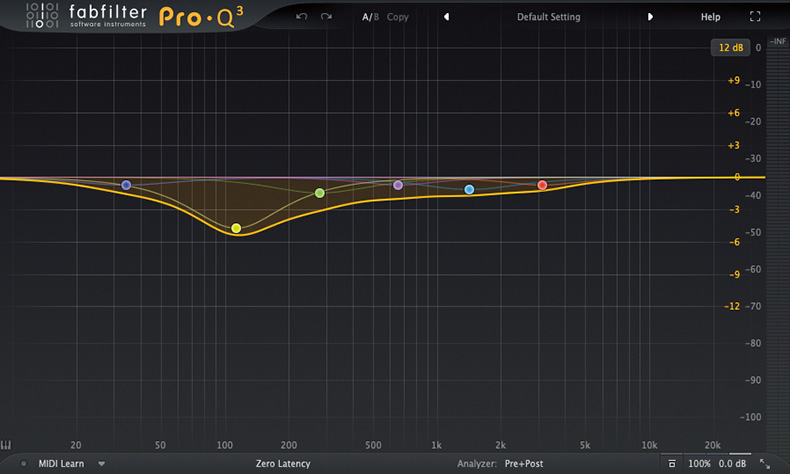790x474 pixels.
Task: Click the -50 analyzer scale label
Action: coord(753,233)
